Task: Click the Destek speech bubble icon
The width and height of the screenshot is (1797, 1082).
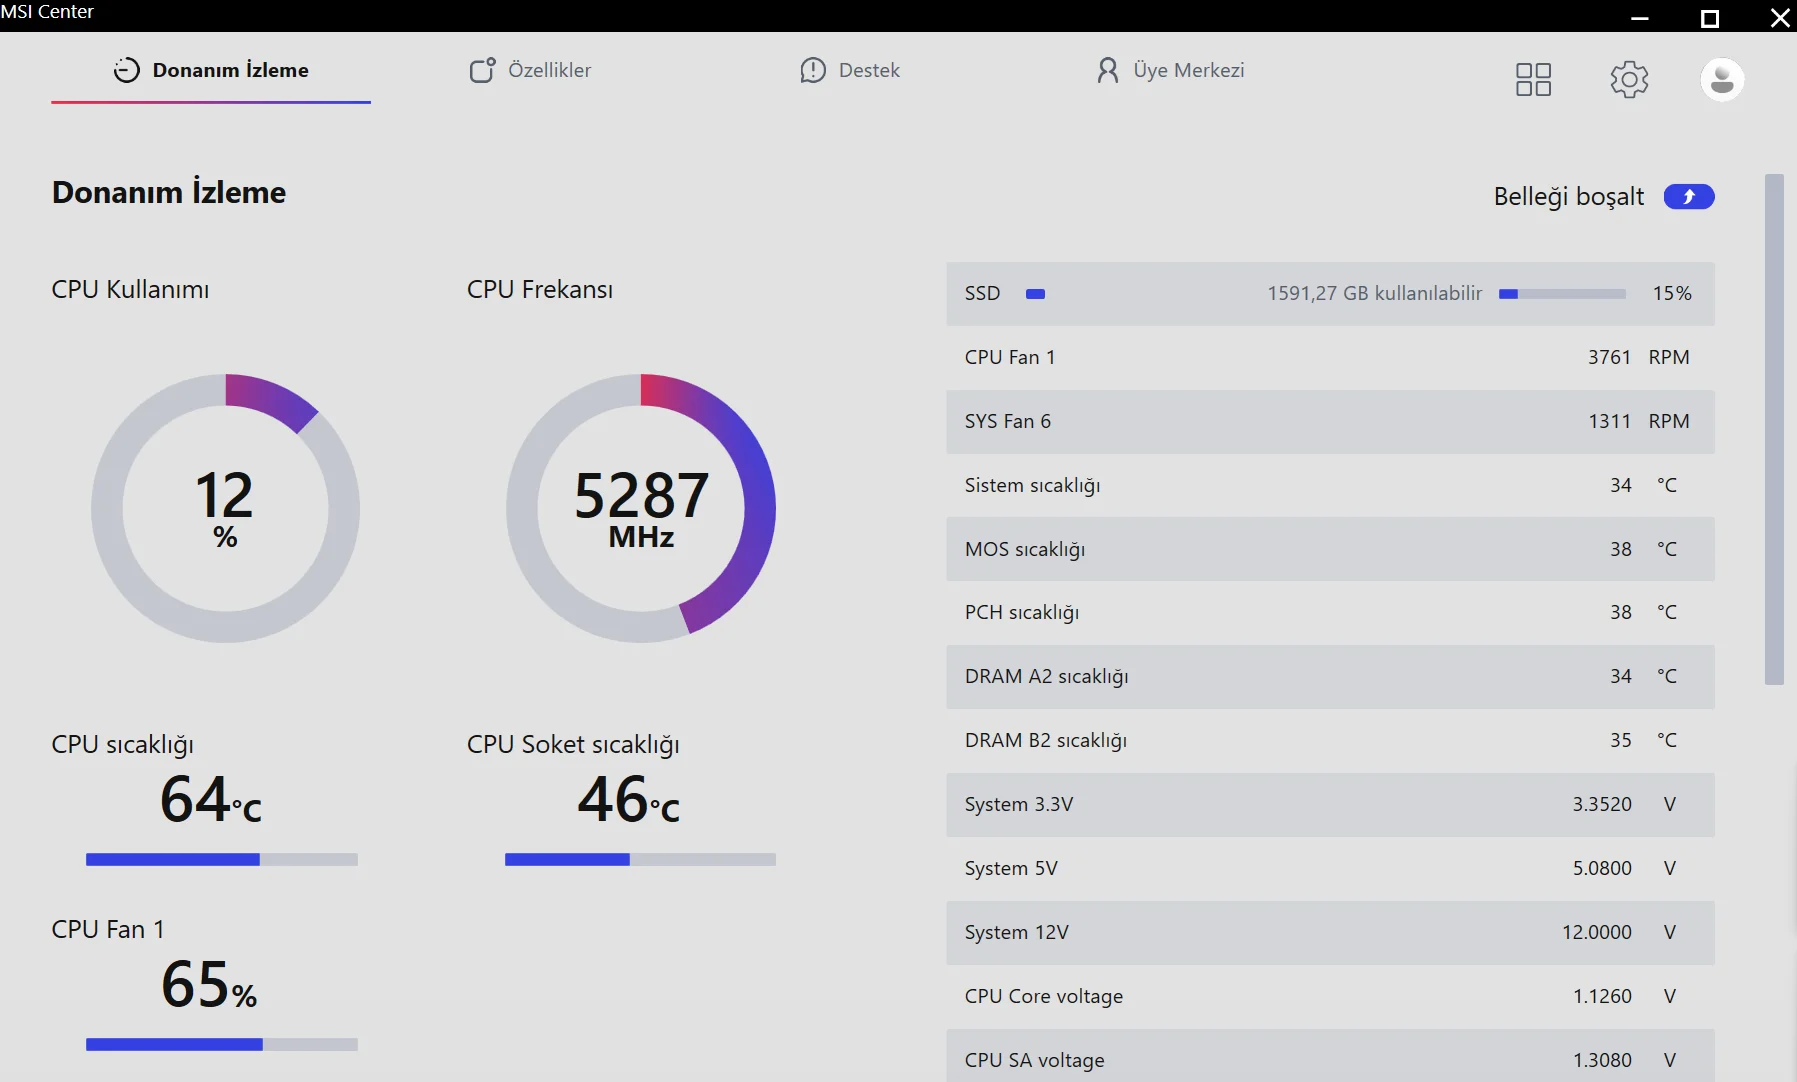Action: (x=813, y=70)
